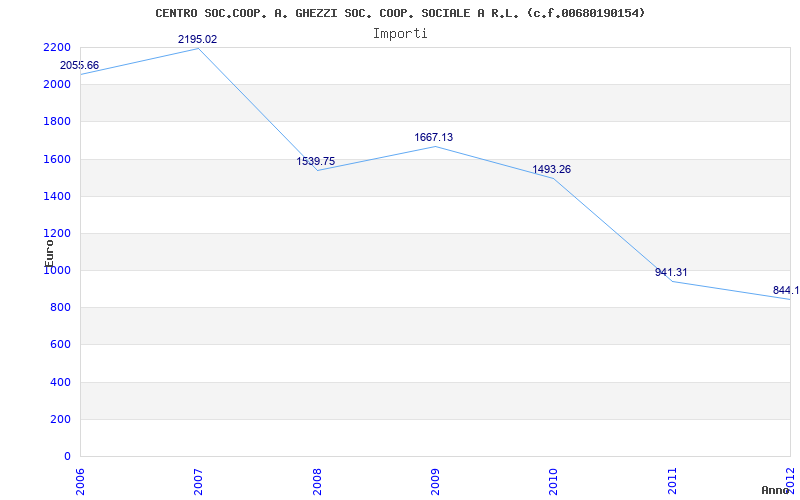The image size is (800, 500).
Task: Click the 2007 year label on x-axis
Action: pos(199,479)
